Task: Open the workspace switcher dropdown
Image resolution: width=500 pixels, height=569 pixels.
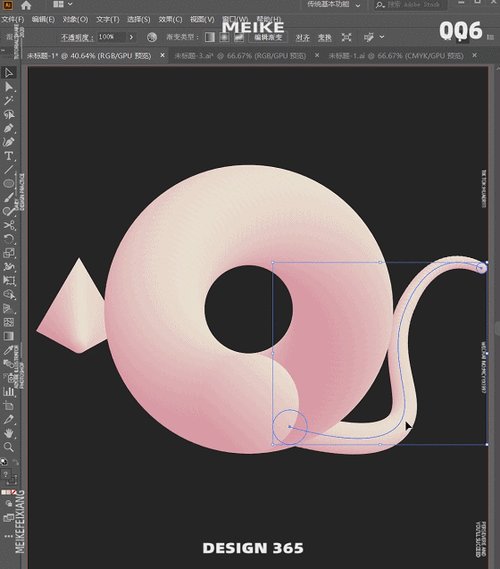Action: [x=334, y=5]
